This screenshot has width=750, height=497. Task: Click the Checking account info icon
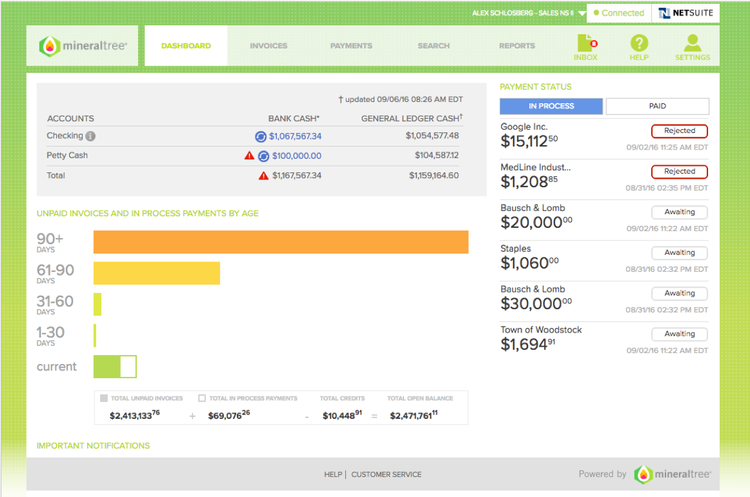click(x=90, y=136)
